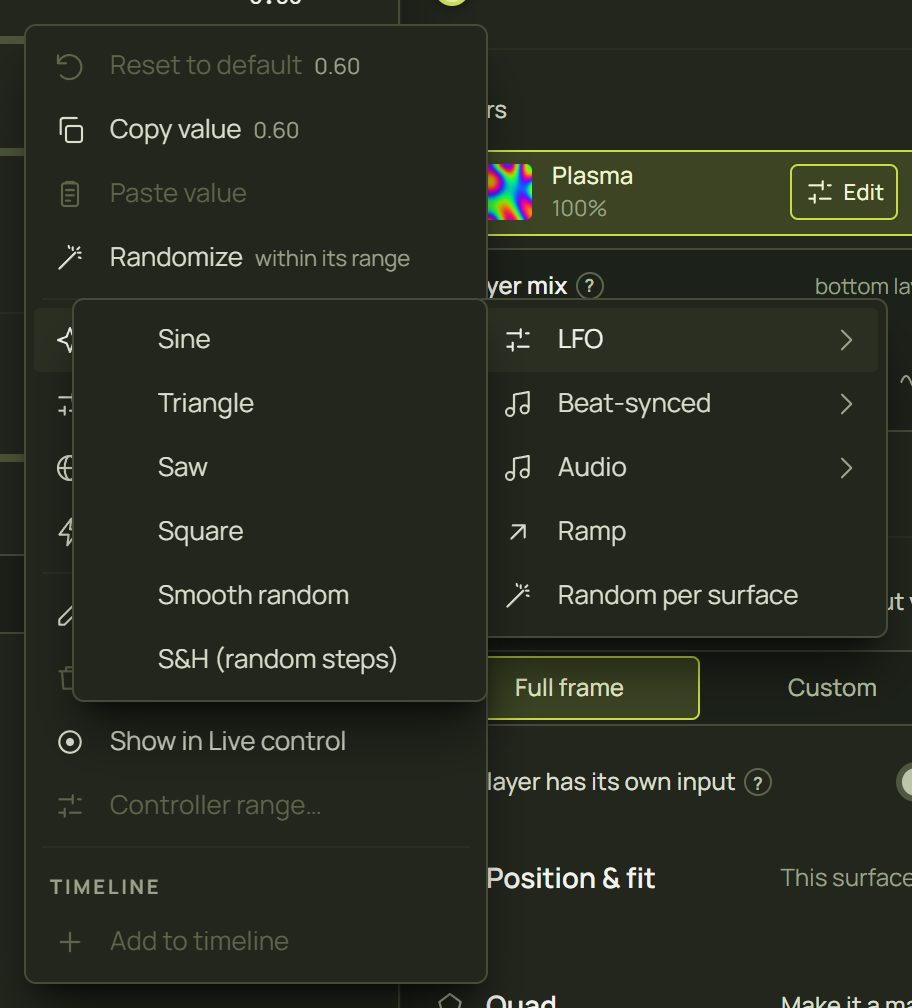Open Beat-synced modulation entry

click(683, 404)
